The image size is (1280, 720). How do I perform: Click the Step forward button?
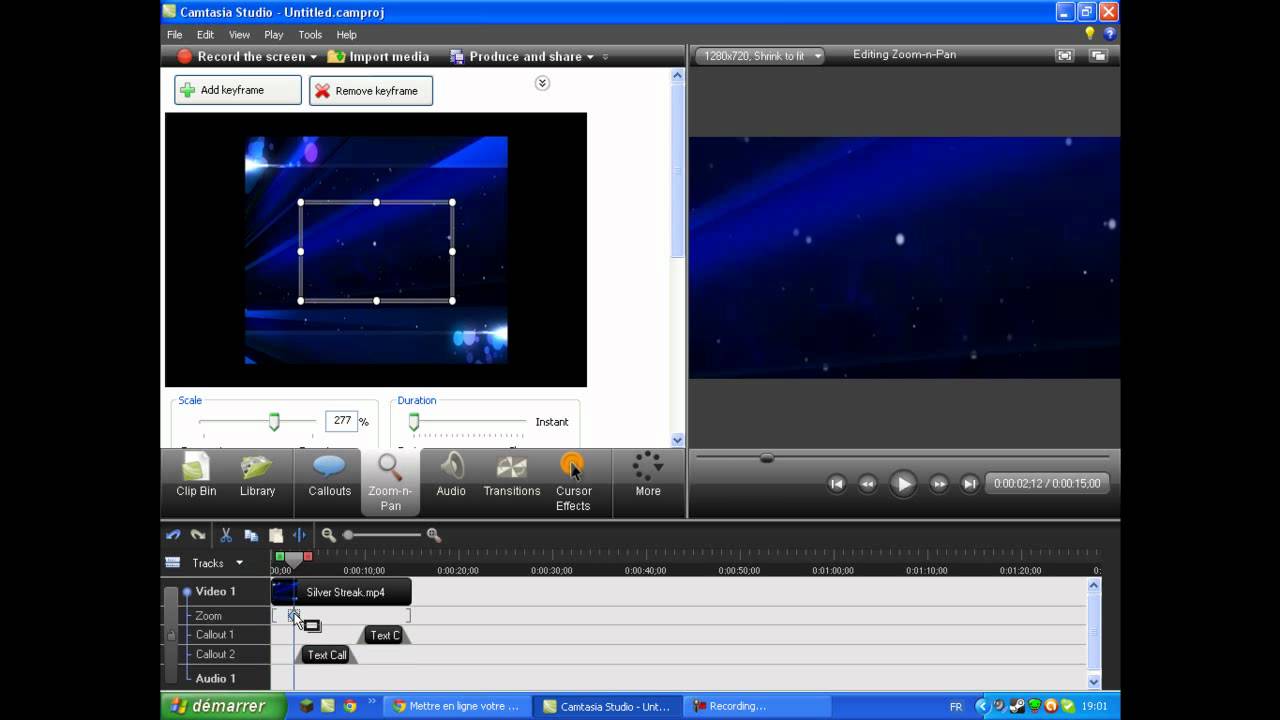(939, 484)
